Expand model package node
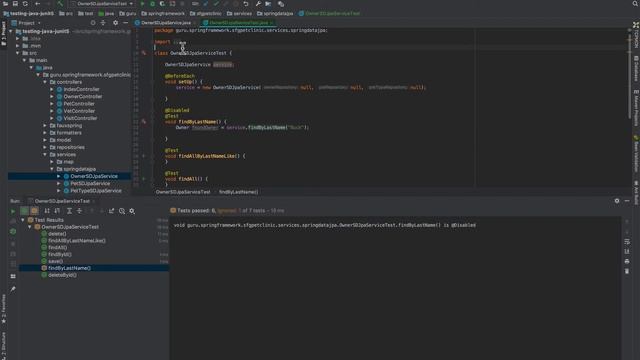640x360 pixels. 45,140
